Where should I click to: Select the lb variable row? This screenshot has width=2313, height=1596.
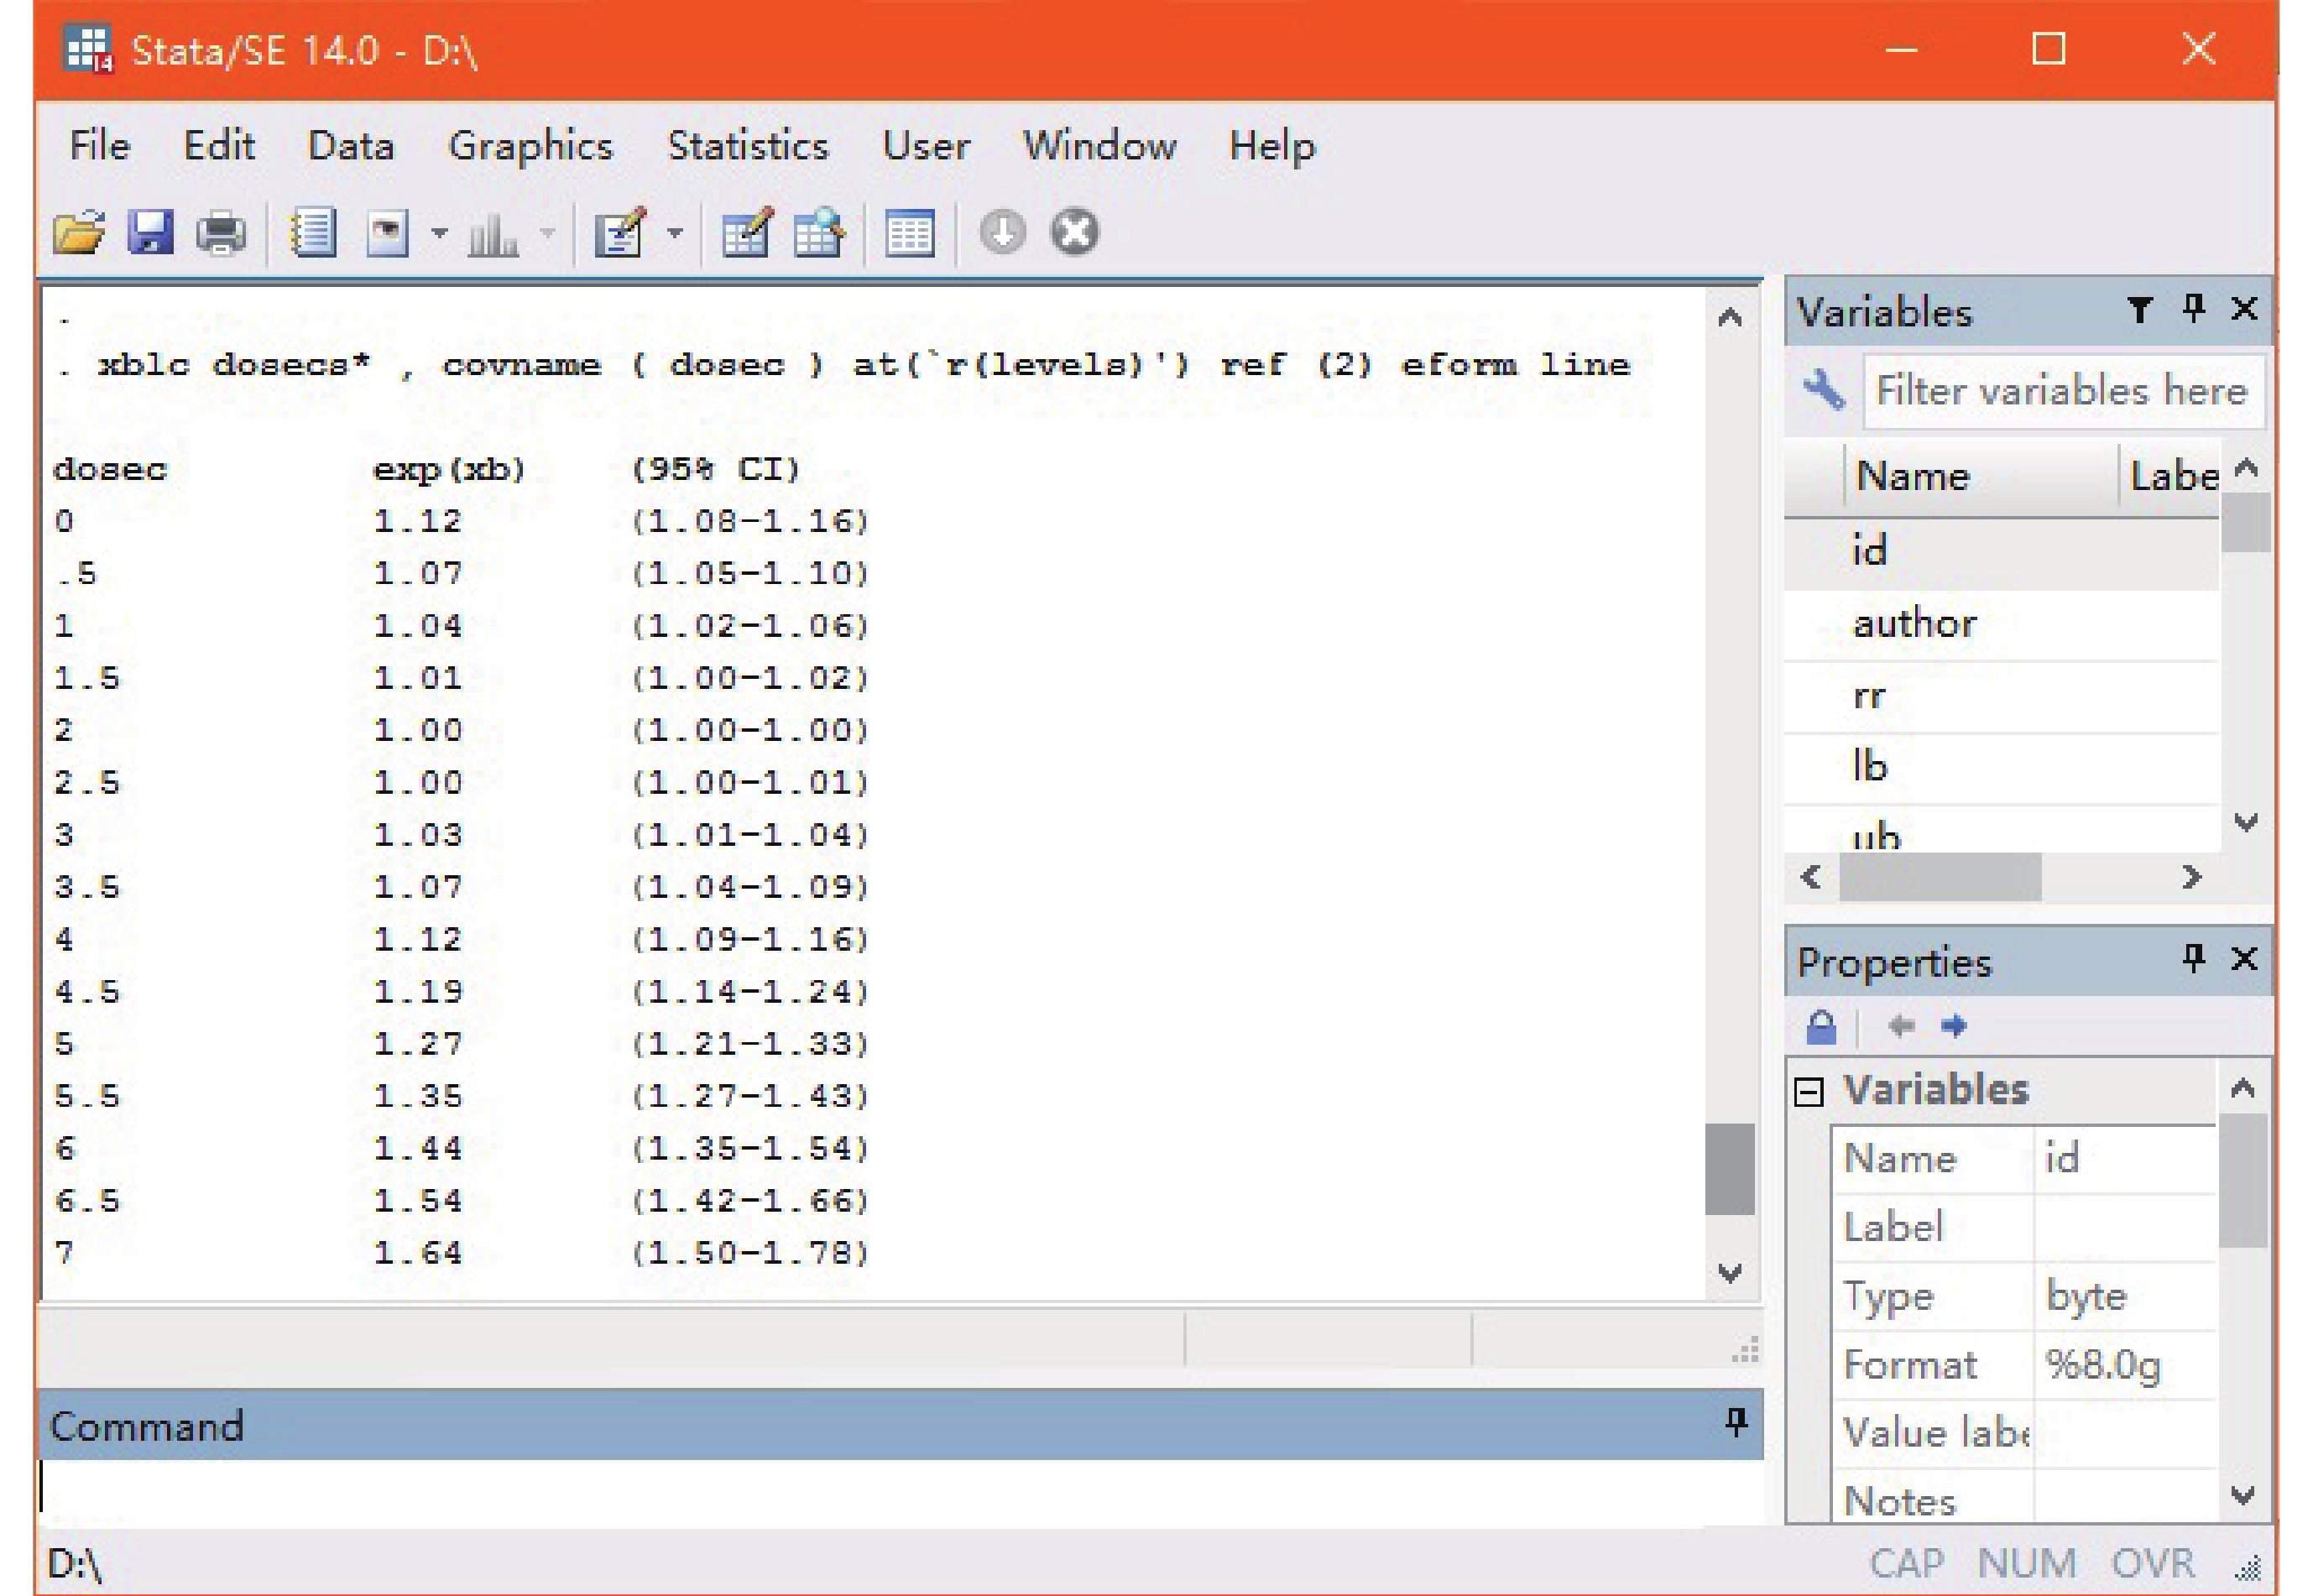coord(2001,767)
